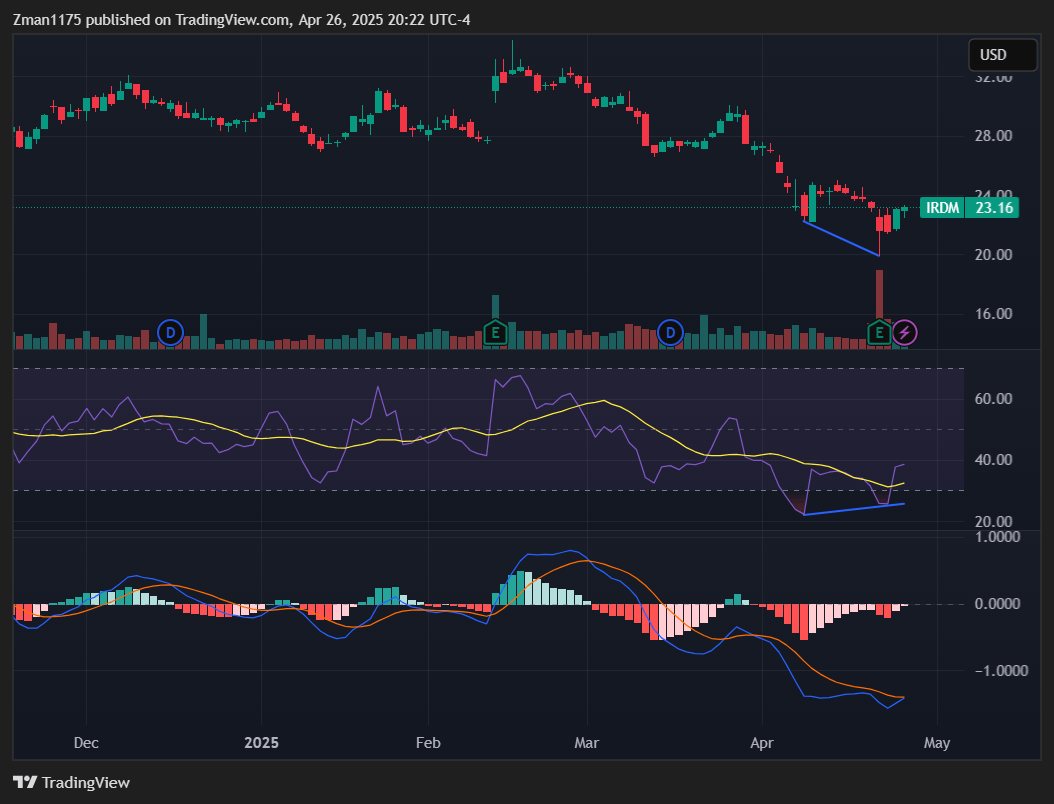Select the blue trendline in the RSI panel

[x=850, y=510]
